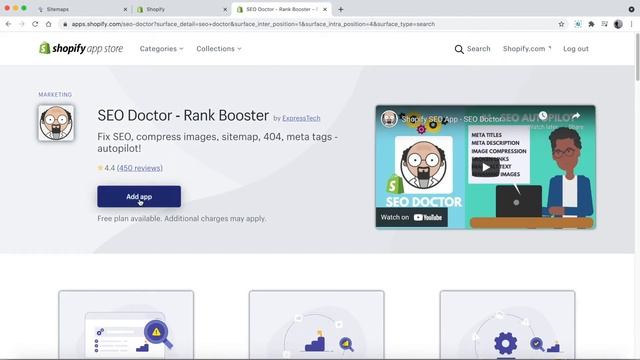Click Watch on YouTube
640x360 pixels.
click(411, 217)
